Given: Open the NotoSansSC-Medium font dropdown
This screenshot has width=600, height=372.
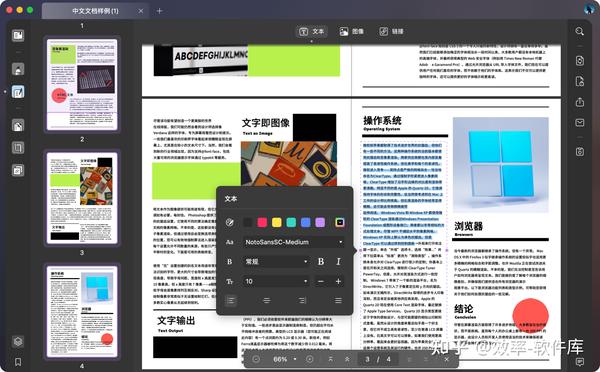Looking at the screenshot, I should coord(293,242).
